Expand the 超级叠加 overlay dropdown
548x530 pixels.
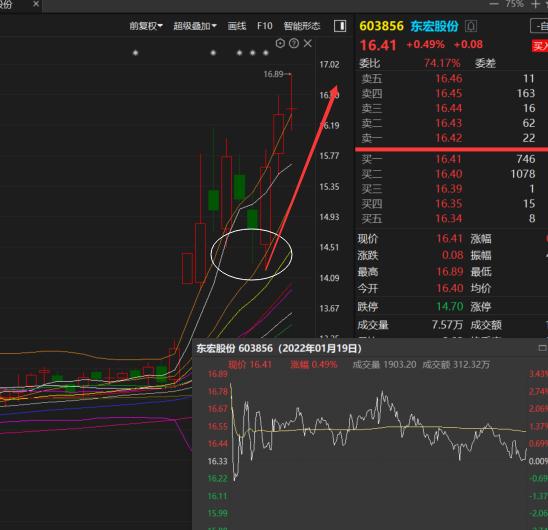click(195, 26)
